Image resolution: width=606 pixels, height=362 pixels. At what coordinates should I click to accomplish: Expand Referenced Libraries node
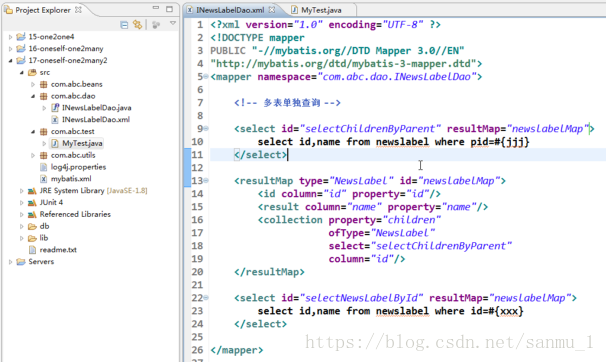click(22, 214)
